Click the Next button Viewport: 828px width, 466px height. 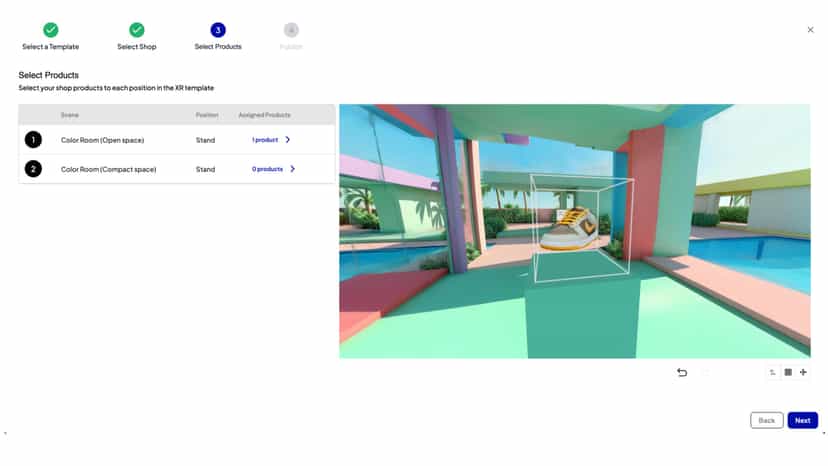[803, 421]
